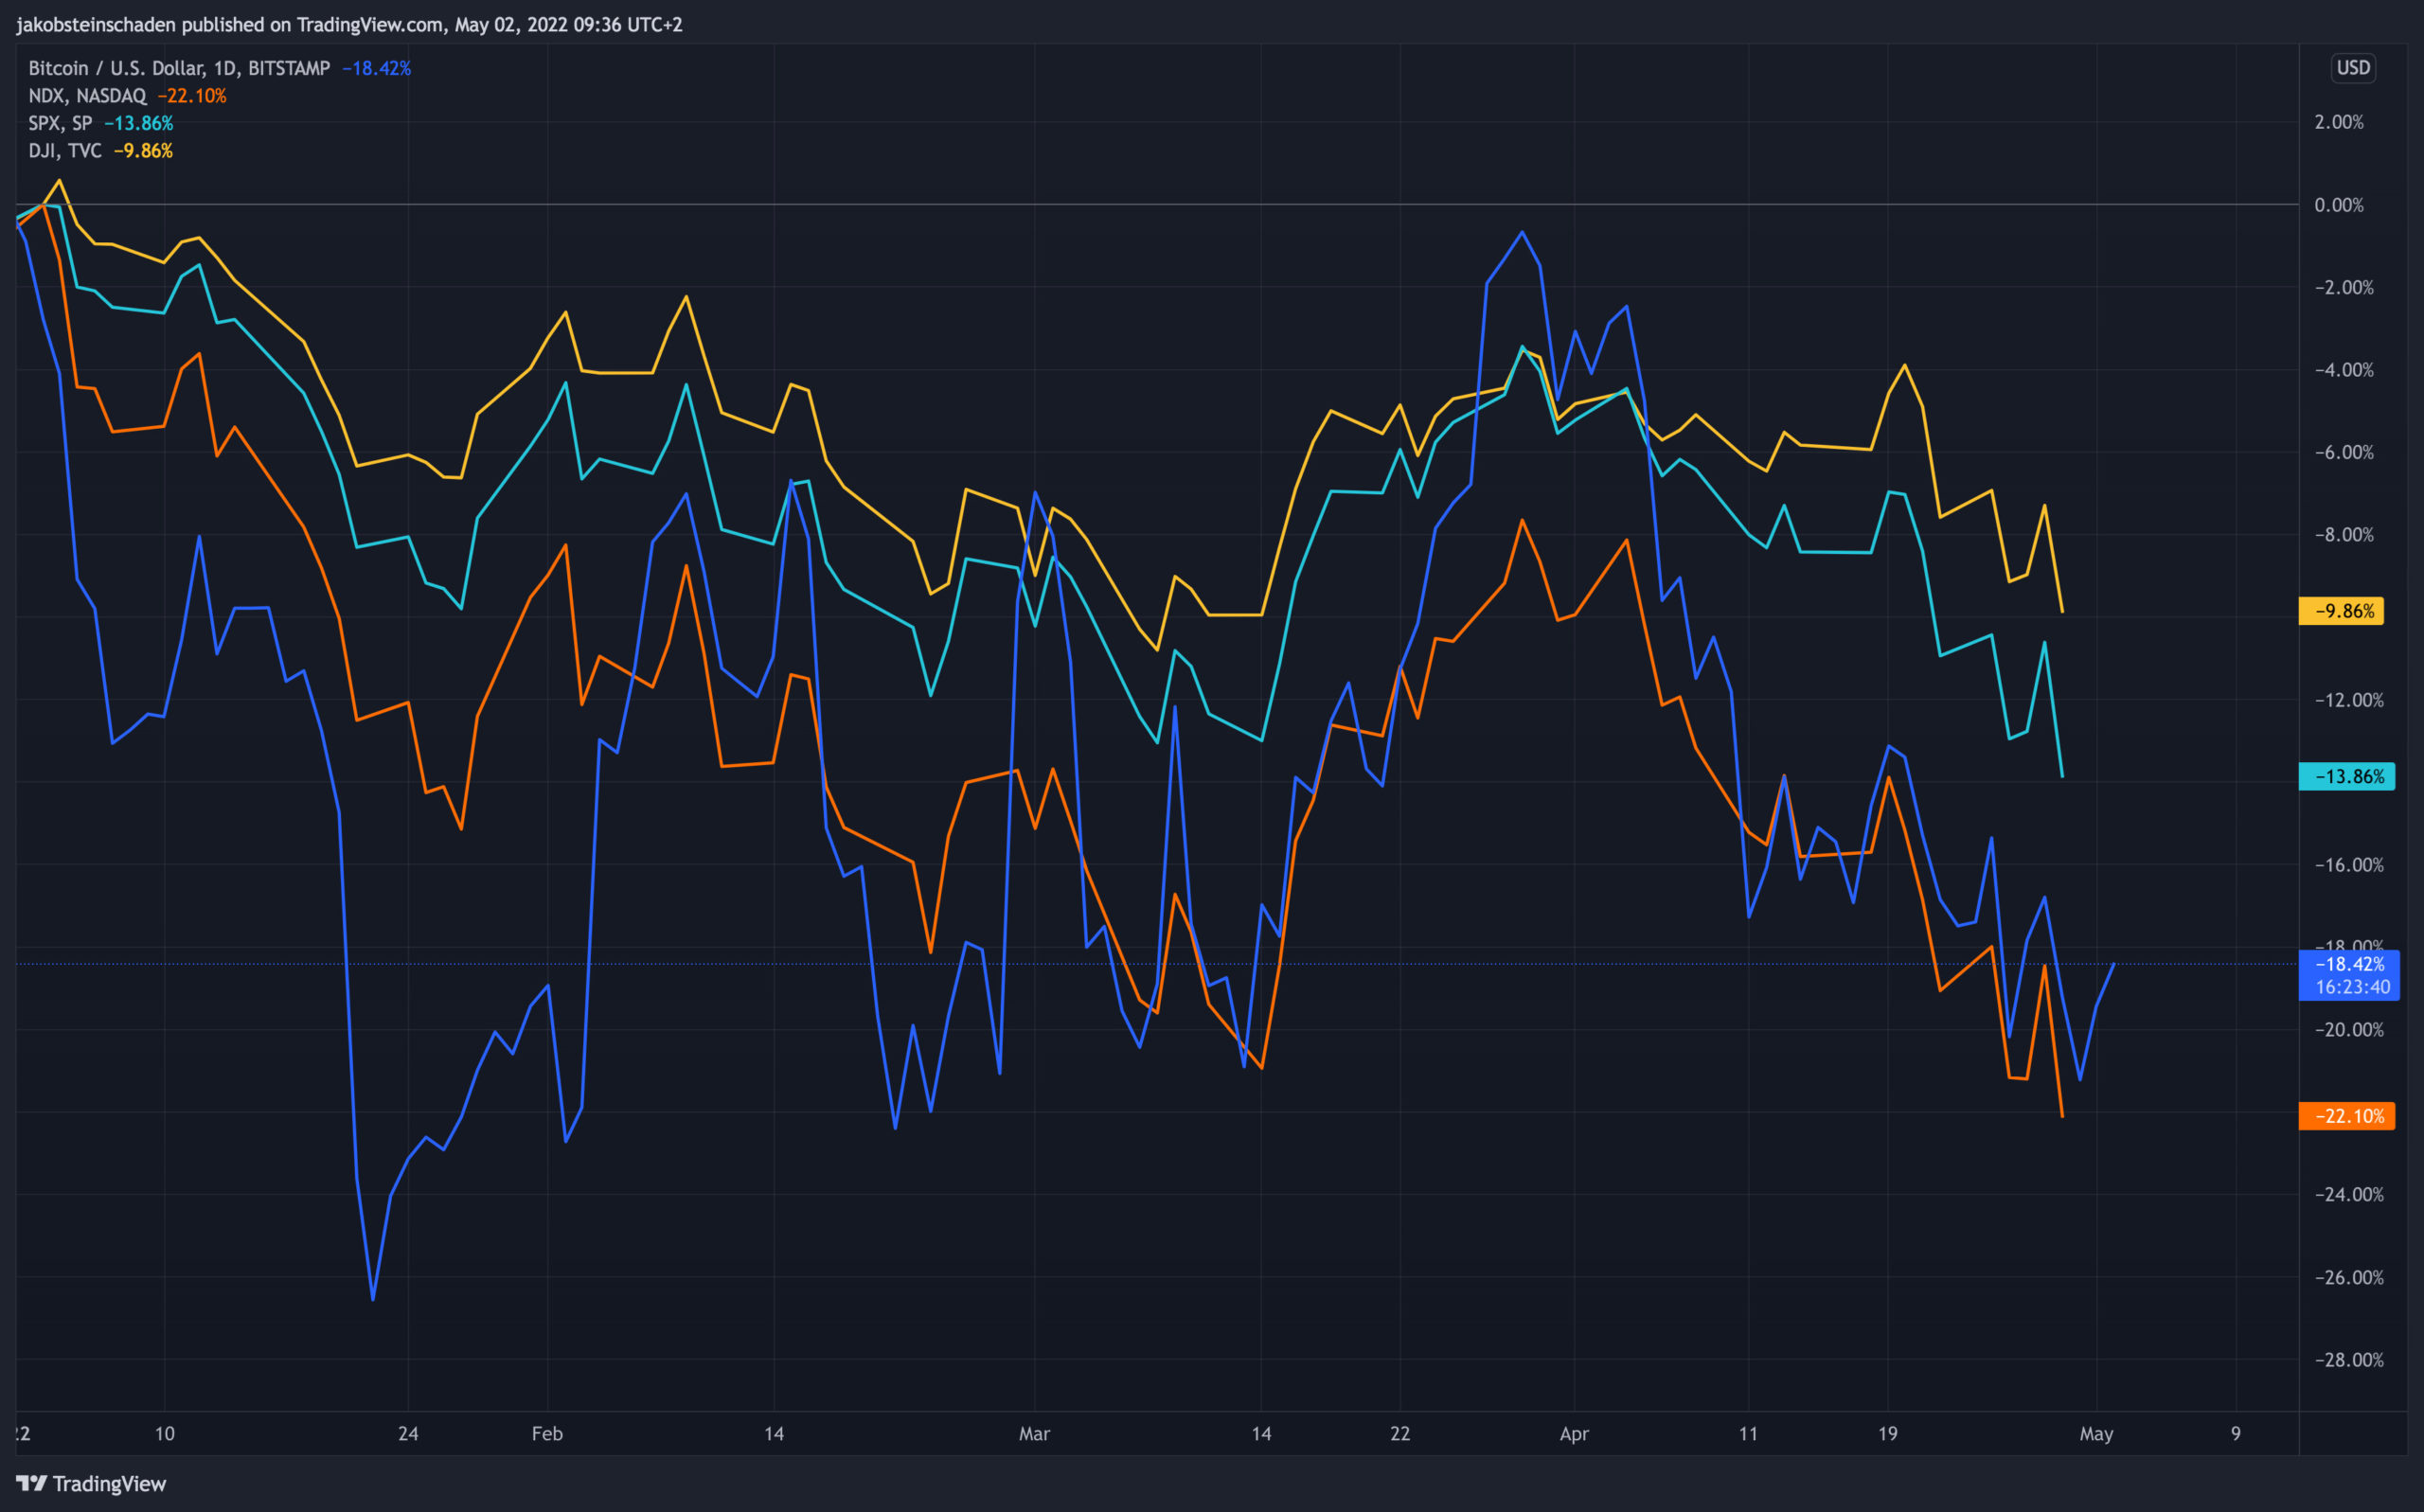Viewport: 2424px width, 1512px height.
Task: Click the blue -18.42% countdown price tag
Action: (2348, 975)
